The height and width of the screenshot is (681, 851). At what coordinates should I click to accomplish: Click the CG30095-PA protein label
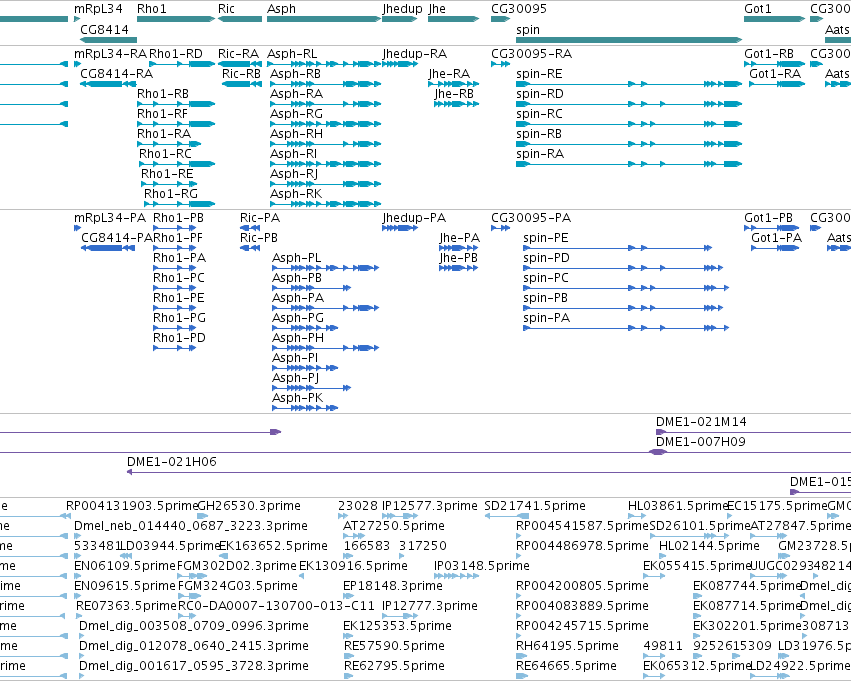(531, 218)
